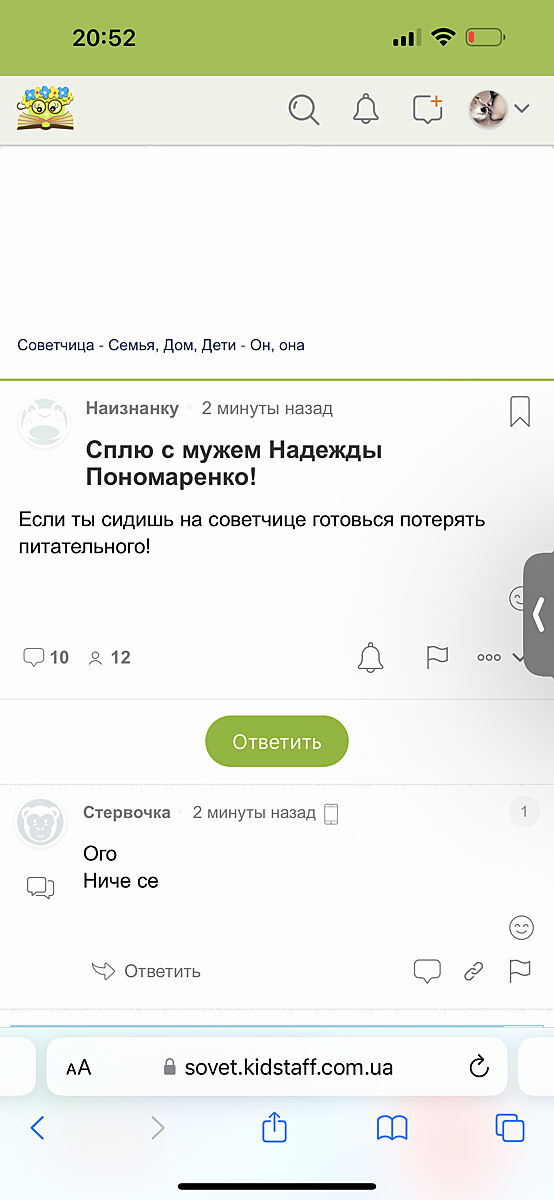Click the green Ответить button

coord(277,741)
